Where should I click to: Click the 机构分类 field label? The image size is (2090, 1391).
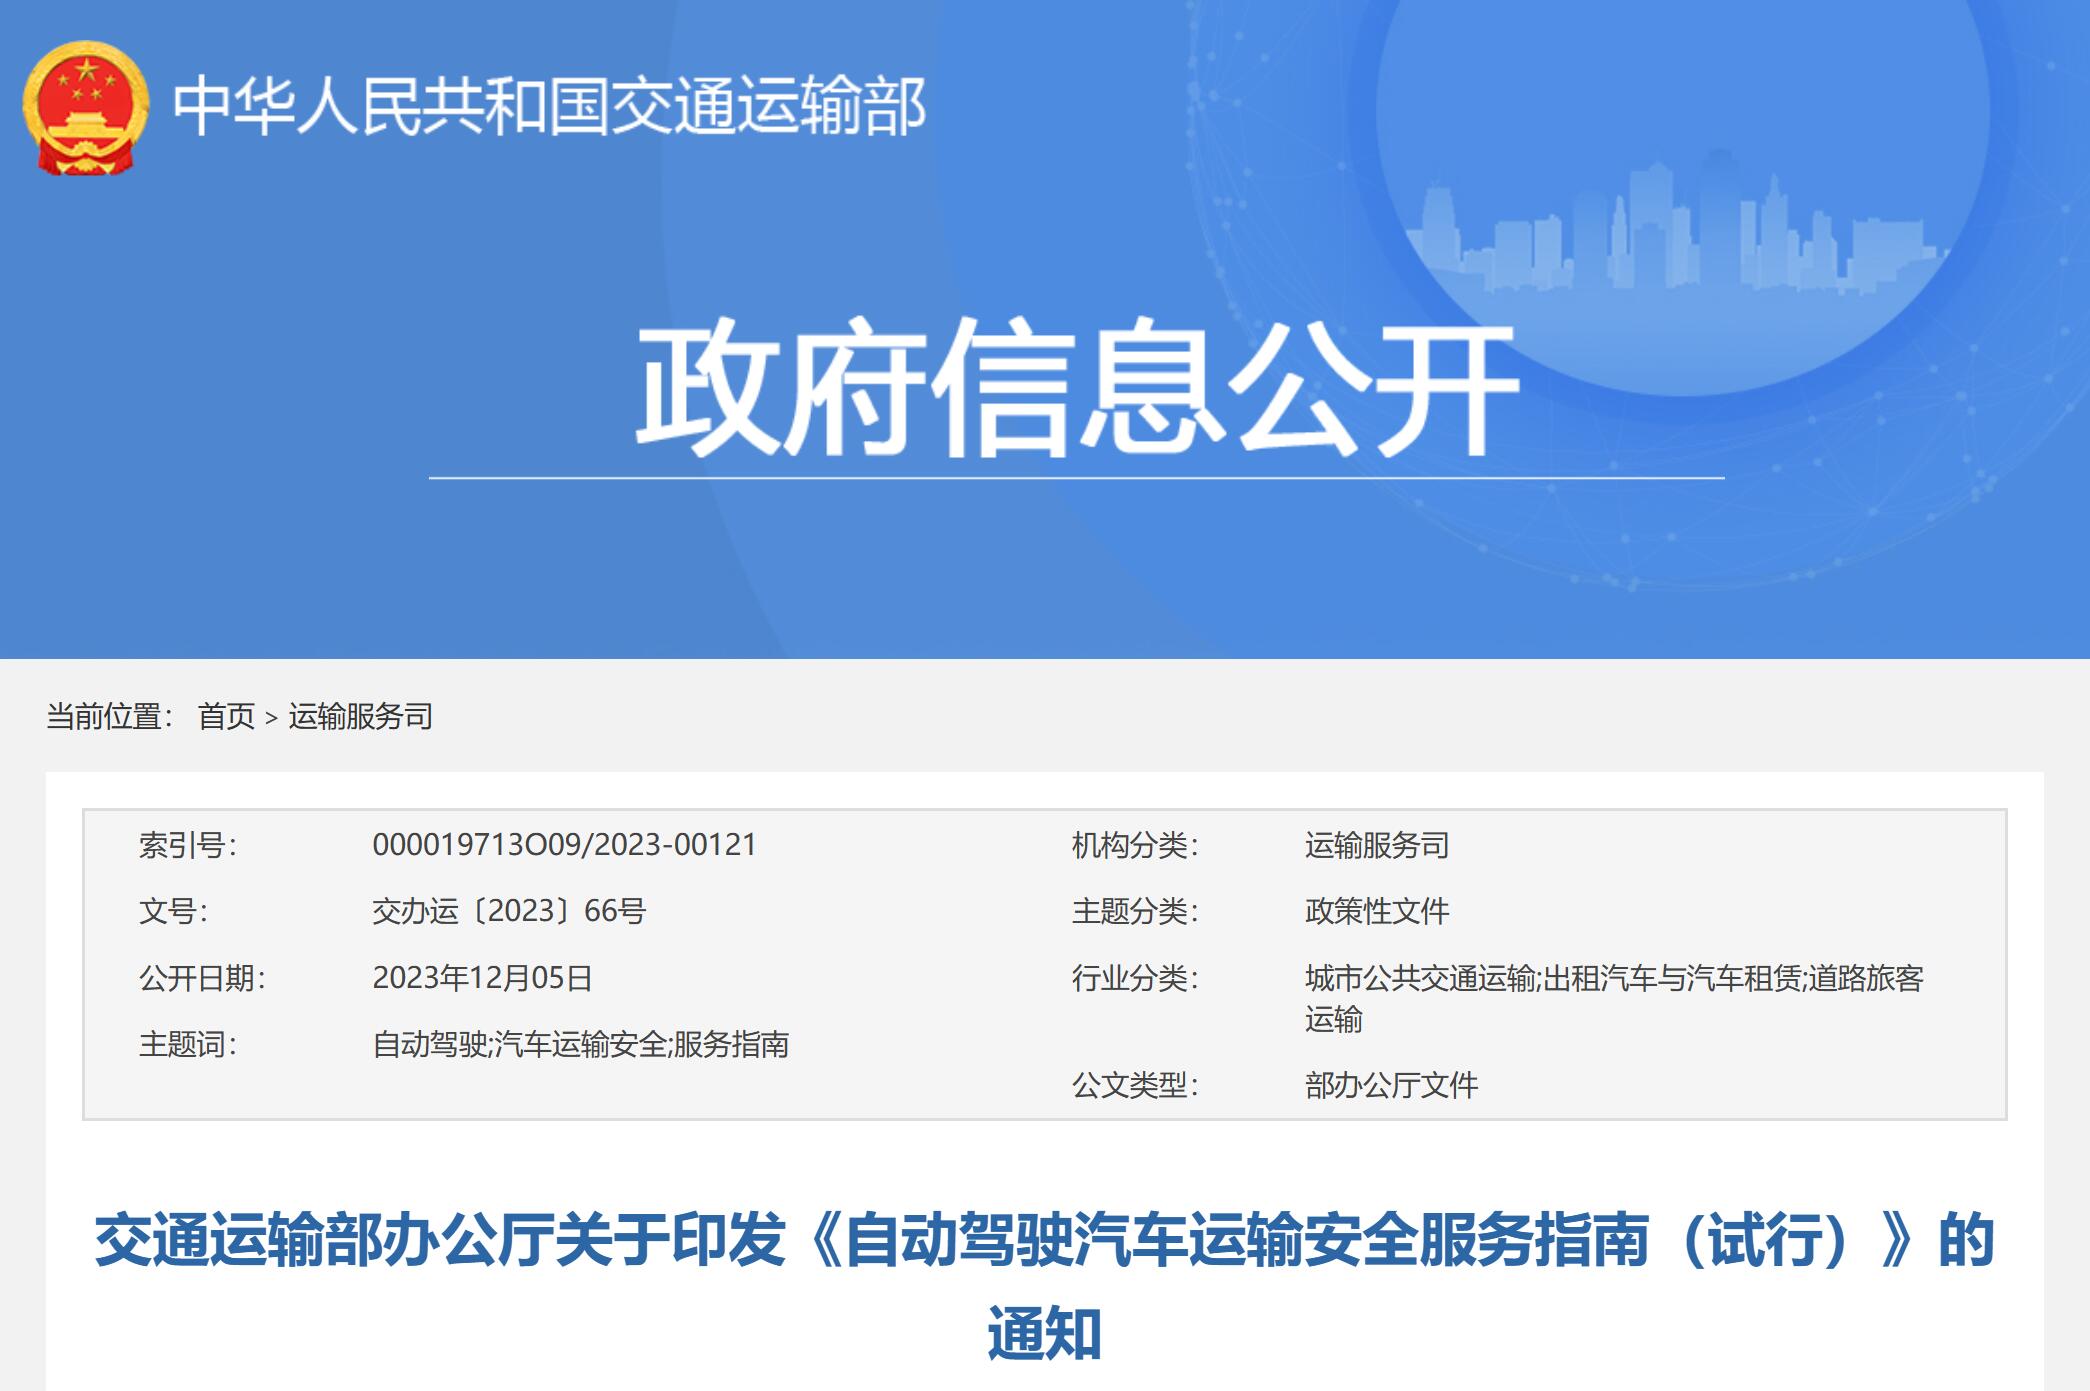coord(1135,845)
